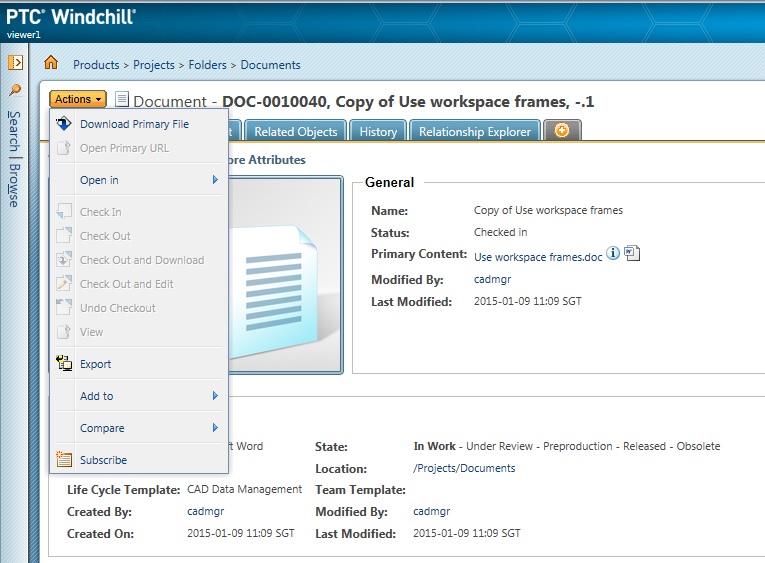This screenshot has width=765, height=563.
Task: Expand the Add to submenu arrow
Action: pyautogui.click(x=215, y=396)
